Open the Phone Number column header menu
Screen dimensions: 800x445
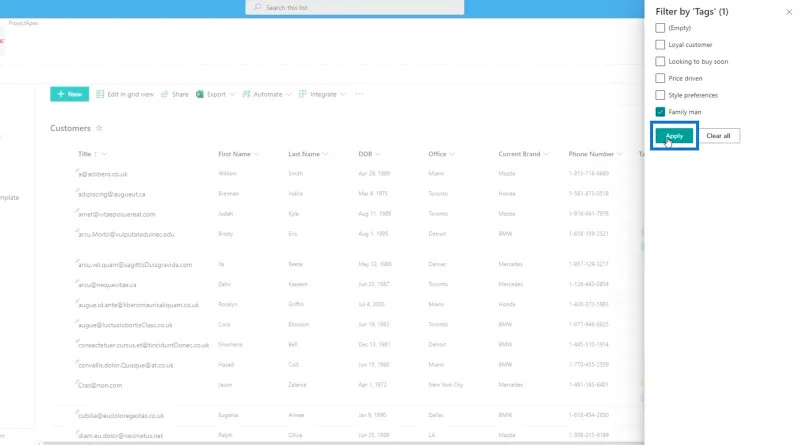(x=595, y=154)
